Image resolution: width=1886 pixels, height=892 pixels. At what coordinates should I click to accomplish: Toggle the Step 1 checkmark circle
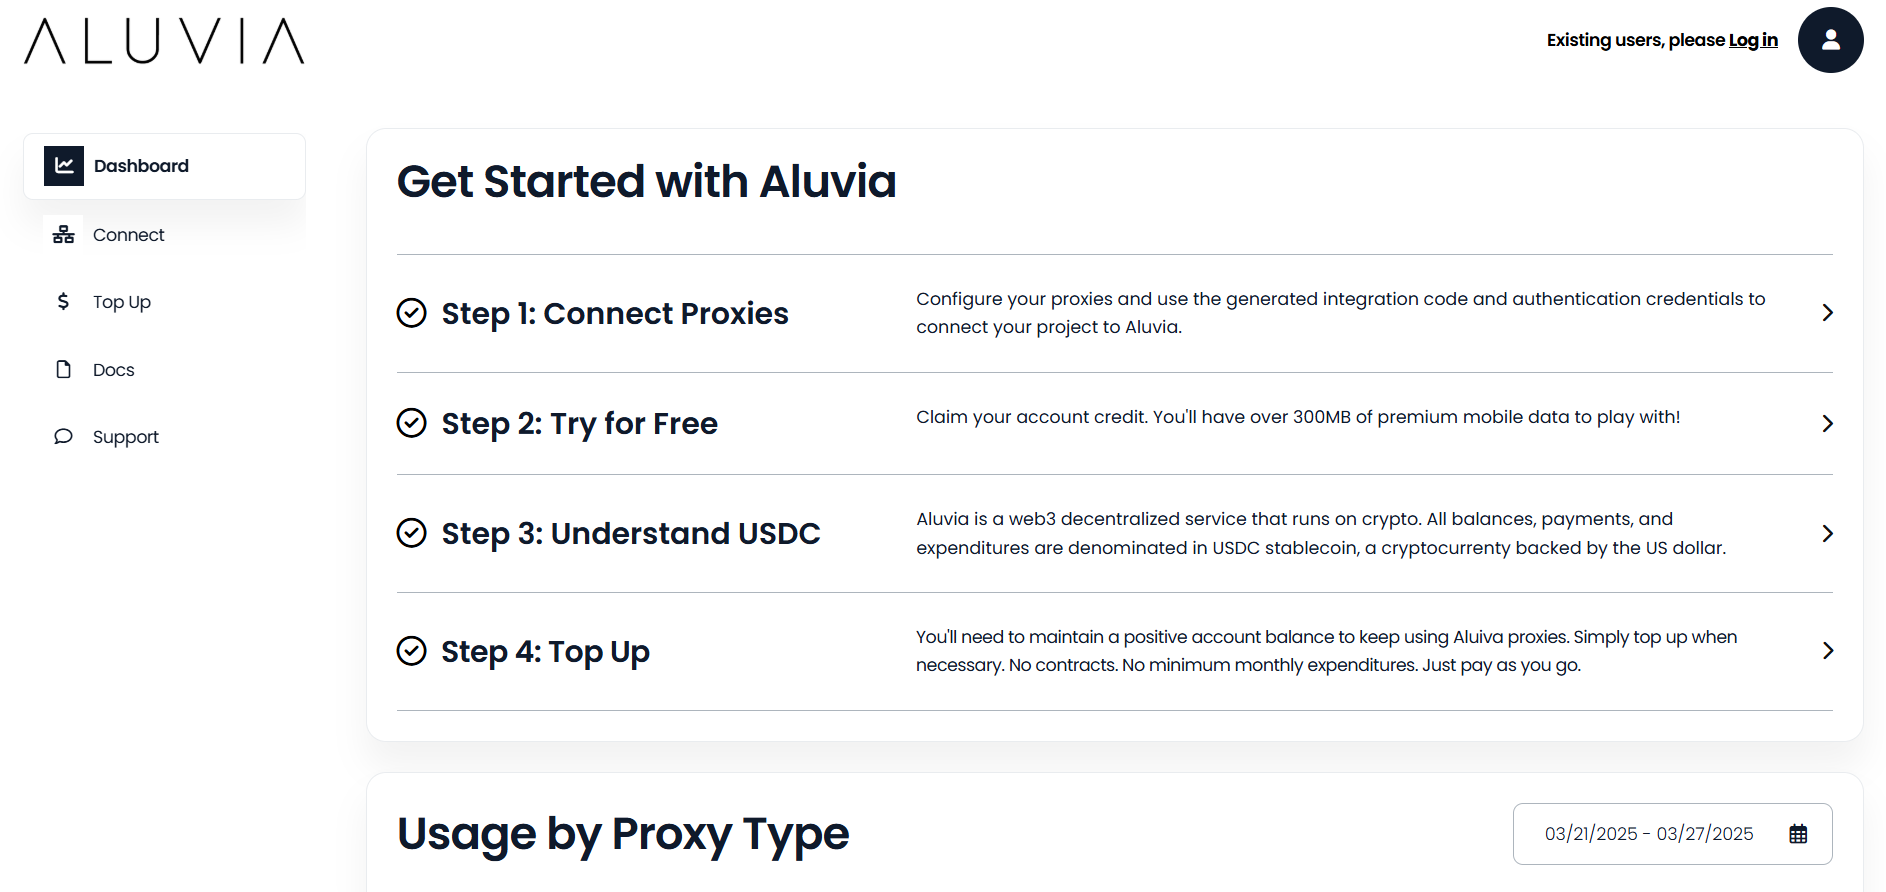pyautogui.click(x=412, y=313)
